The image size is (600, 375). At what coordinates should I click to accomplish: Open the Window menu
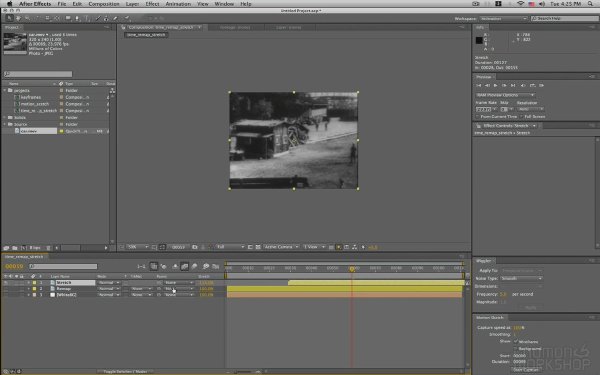point(224,4)
